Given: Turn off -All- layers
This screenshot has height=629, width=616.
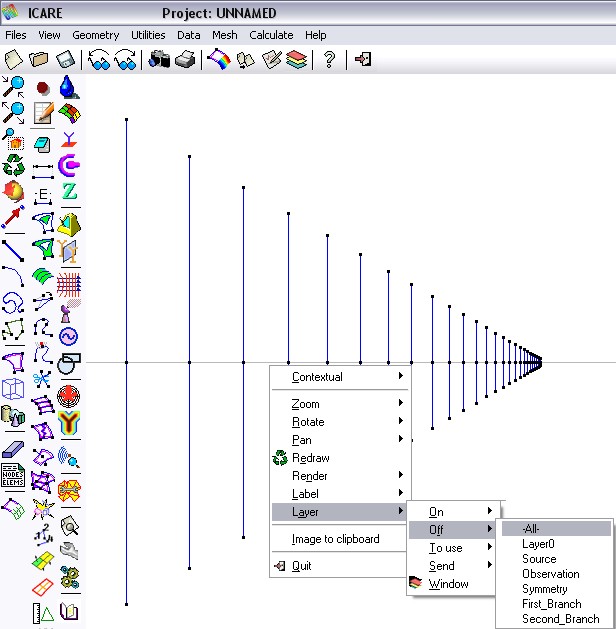Looking at the screenshot, I should pyautogui.click(x=556, y=529).
